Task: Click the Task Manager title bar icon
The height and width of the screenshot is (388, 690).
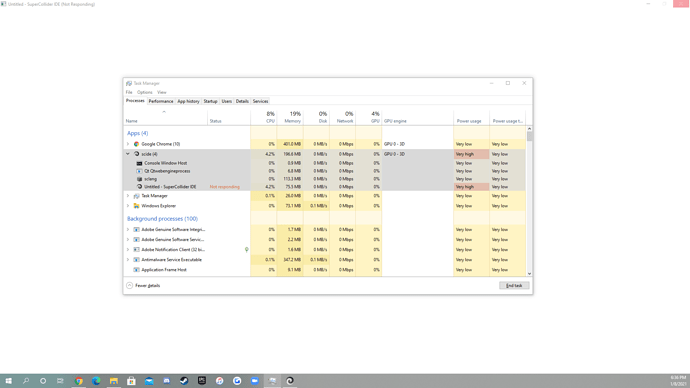Action: tap(129, 83)
